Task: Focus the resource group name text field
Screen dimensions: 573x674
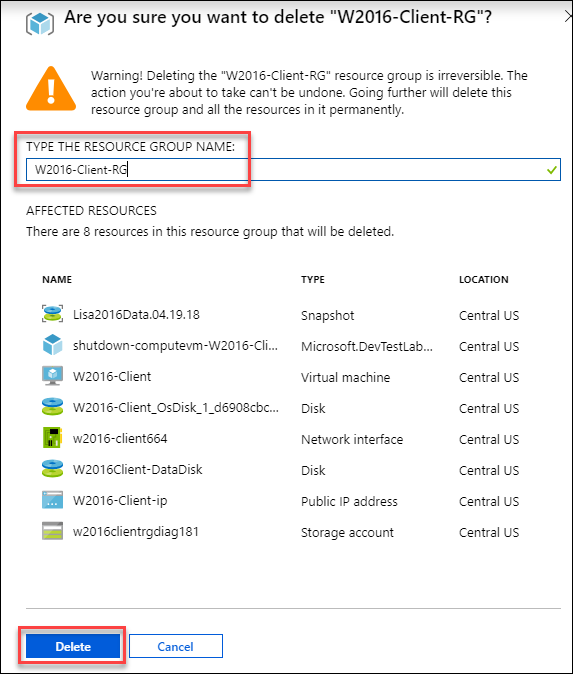Action: [293, 170]
